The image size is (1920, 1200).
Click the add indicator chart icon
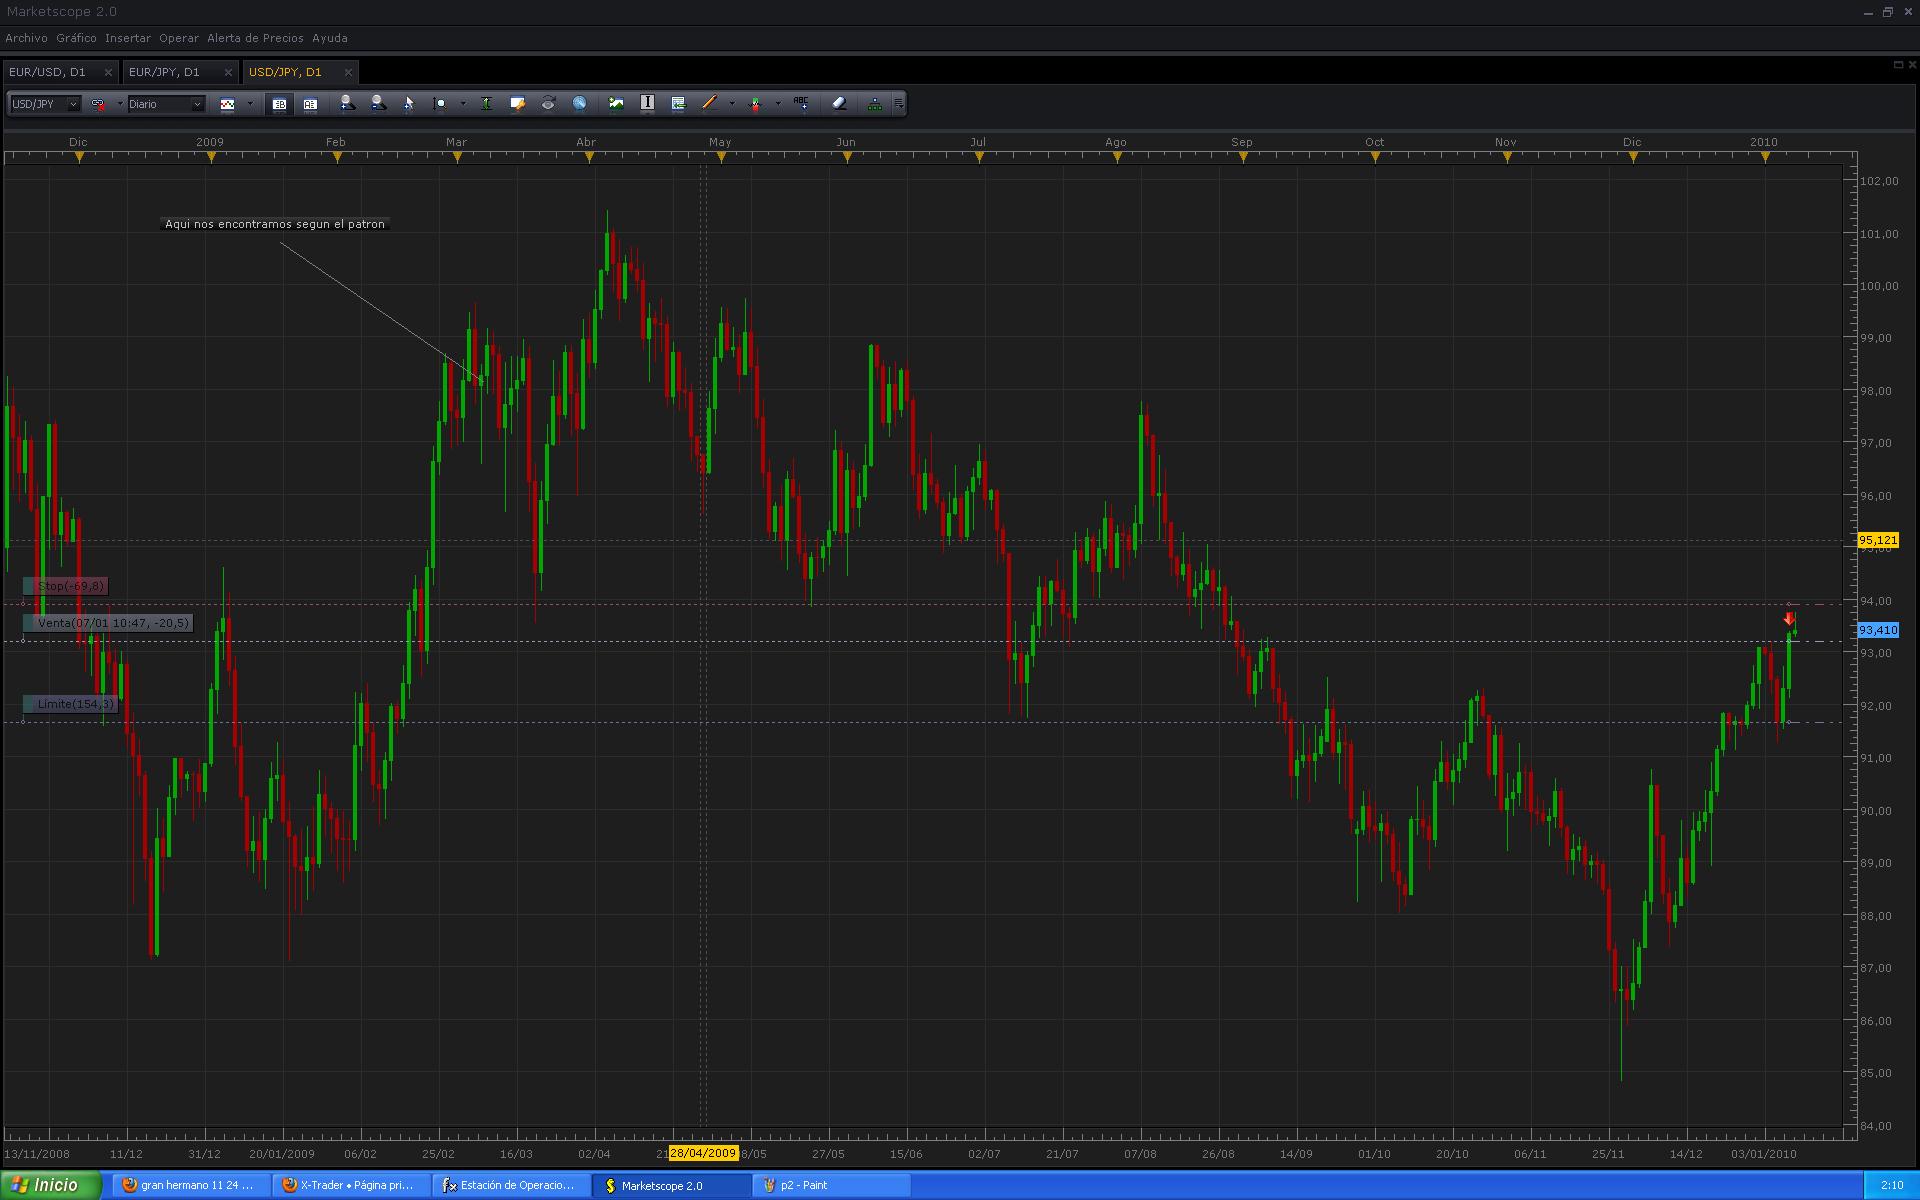(x=616, y=103)
